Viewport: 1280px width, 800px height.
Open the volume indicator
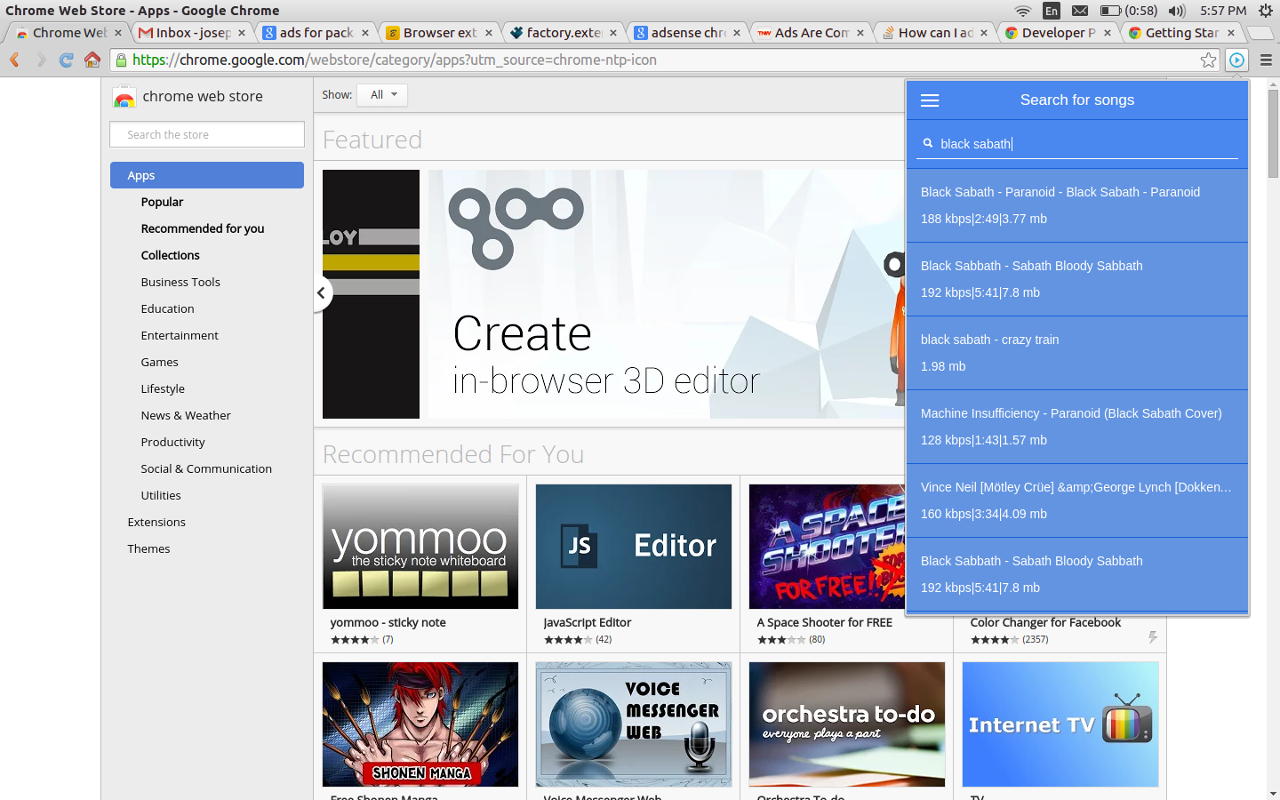click(1177, 11)
